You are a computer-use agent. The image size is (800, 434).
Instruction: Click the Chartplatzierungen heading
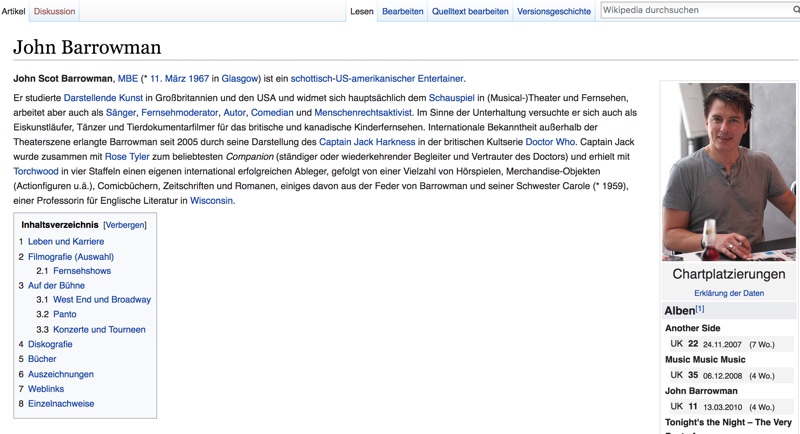click(x=729, y=274)
